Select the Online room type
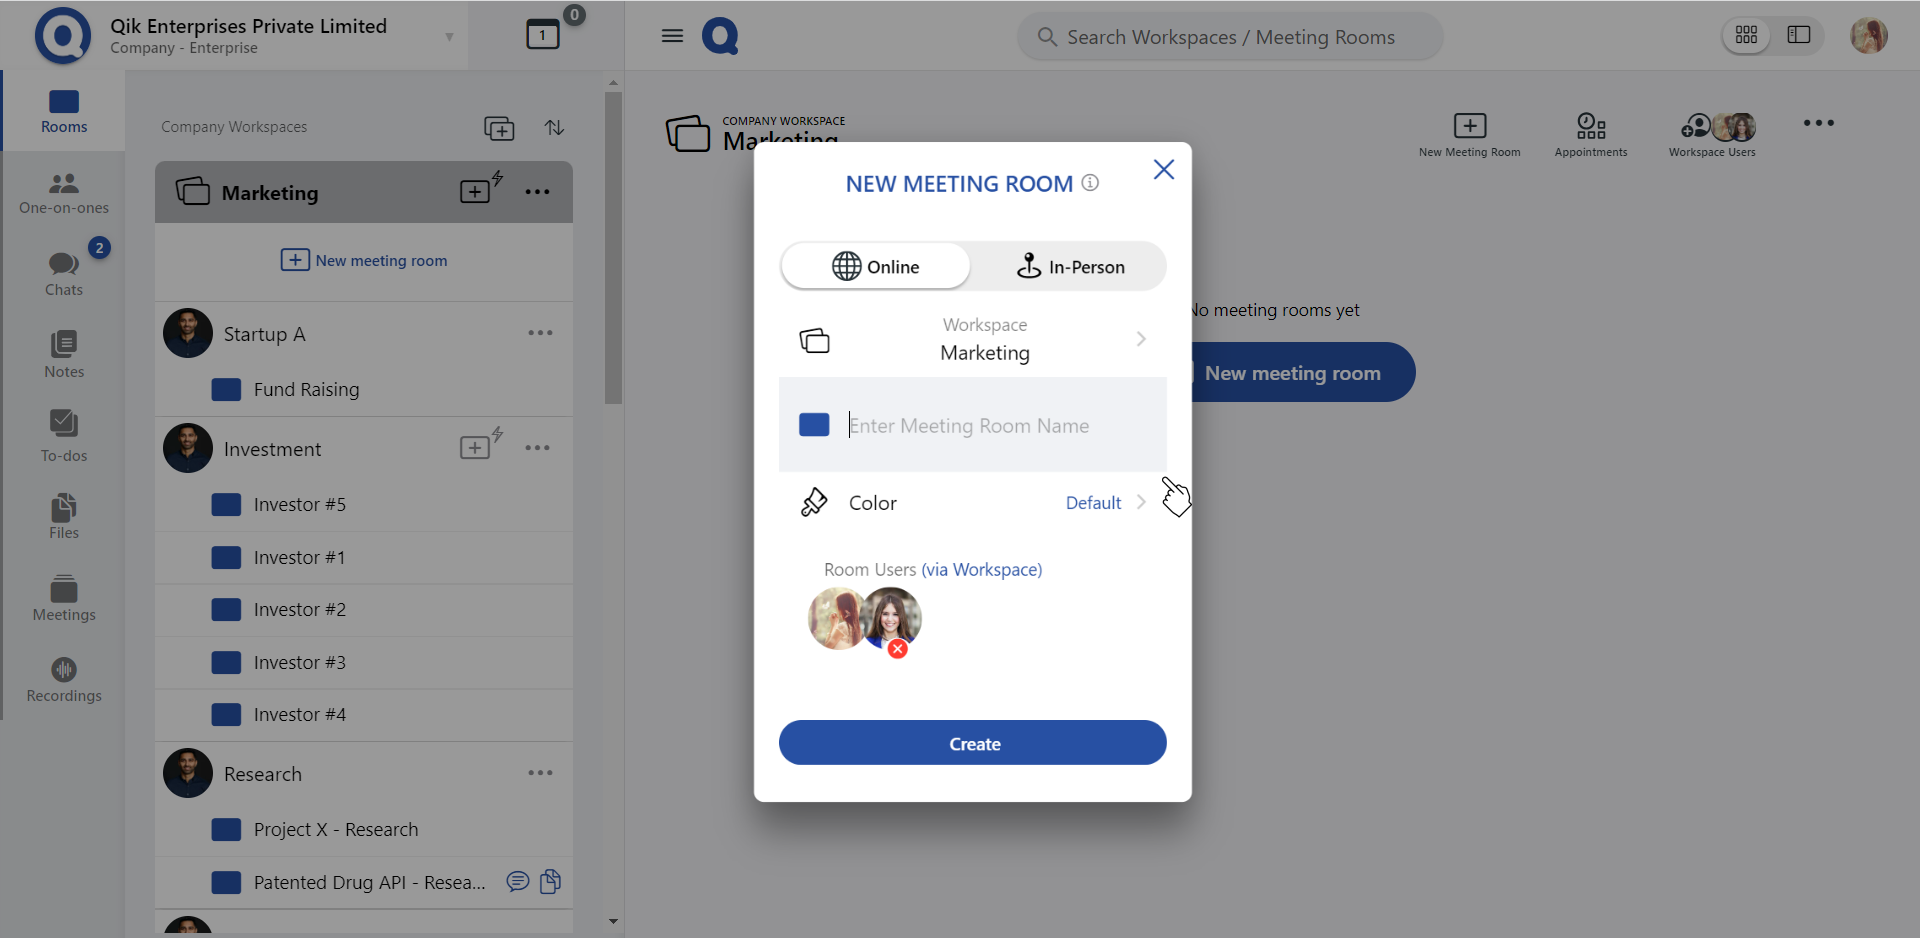The height and width of the screenshot is (938, 1920). [876, 267]
